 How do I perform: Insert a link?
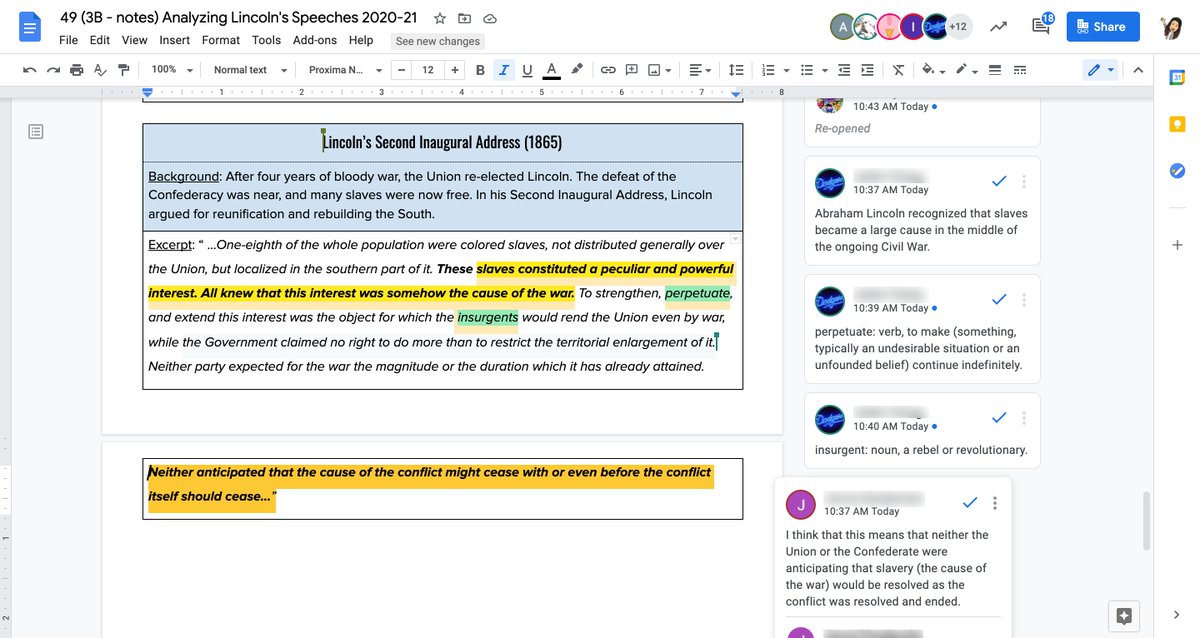click(607, 70)
